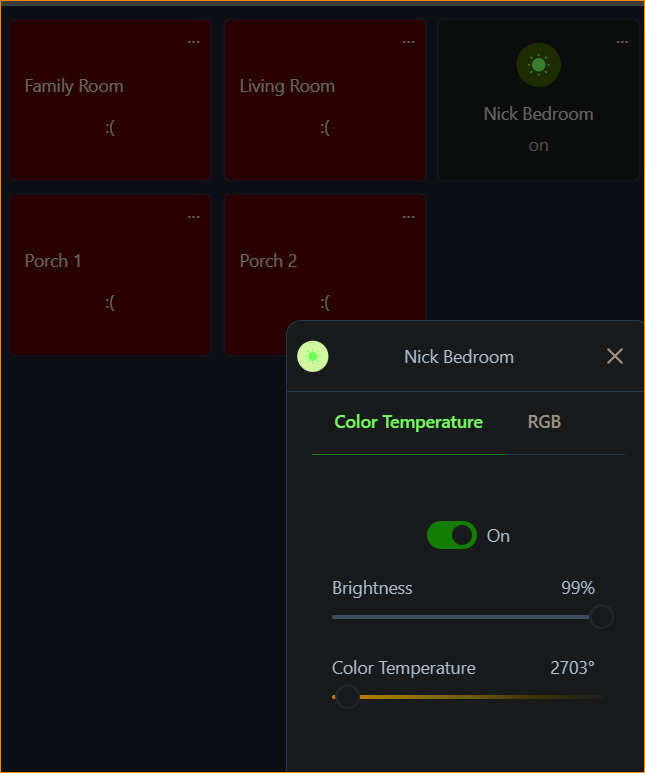The height and width of the screenshot is (773, 645).
Task: Open Porch 1 card options menu
Action: tap(193, 217)
